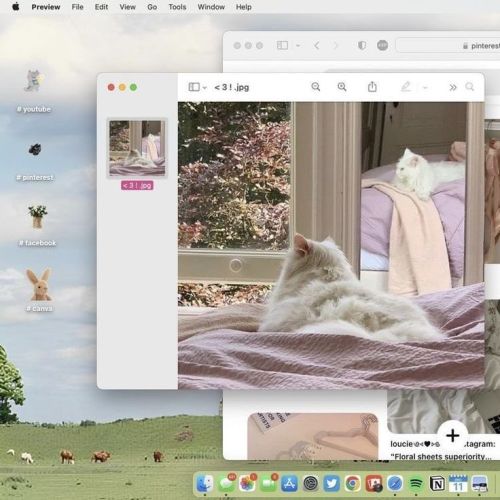Minimize the Preview window with yellow button
This screenshot has height=500, width=500.
[x=122, y=87]
